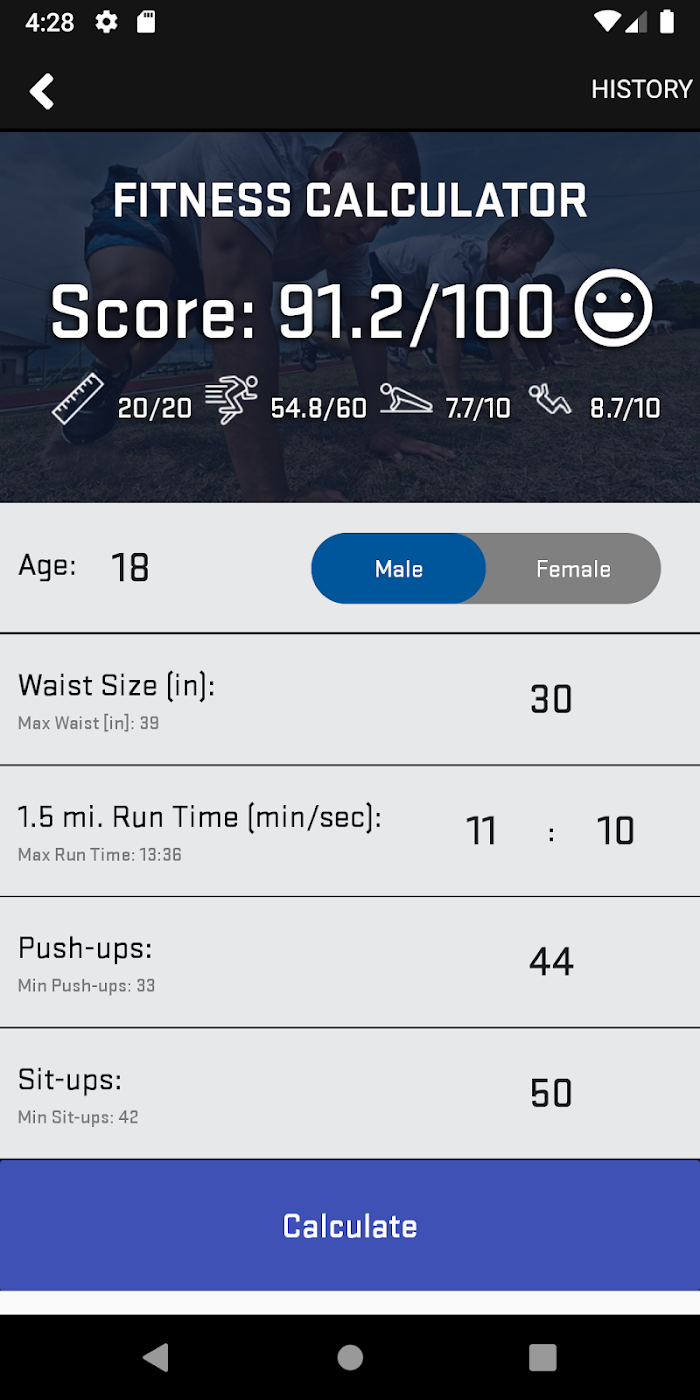Edit the waist size value 30

(551, 699)
